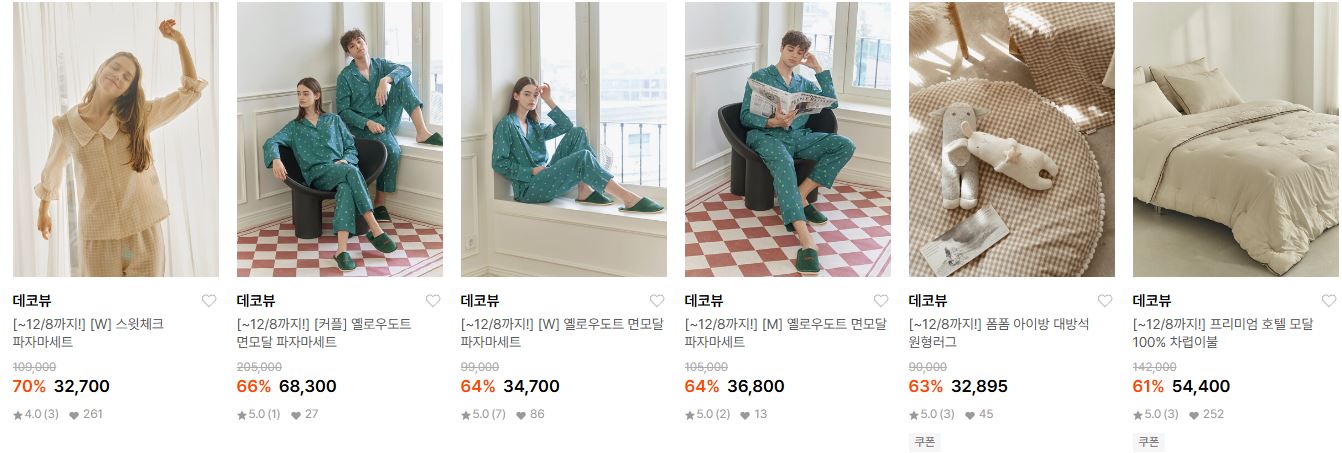Screen dimensions: 1342x453
Task: Open couple in green pajamas product image
Action: [340, 139]
